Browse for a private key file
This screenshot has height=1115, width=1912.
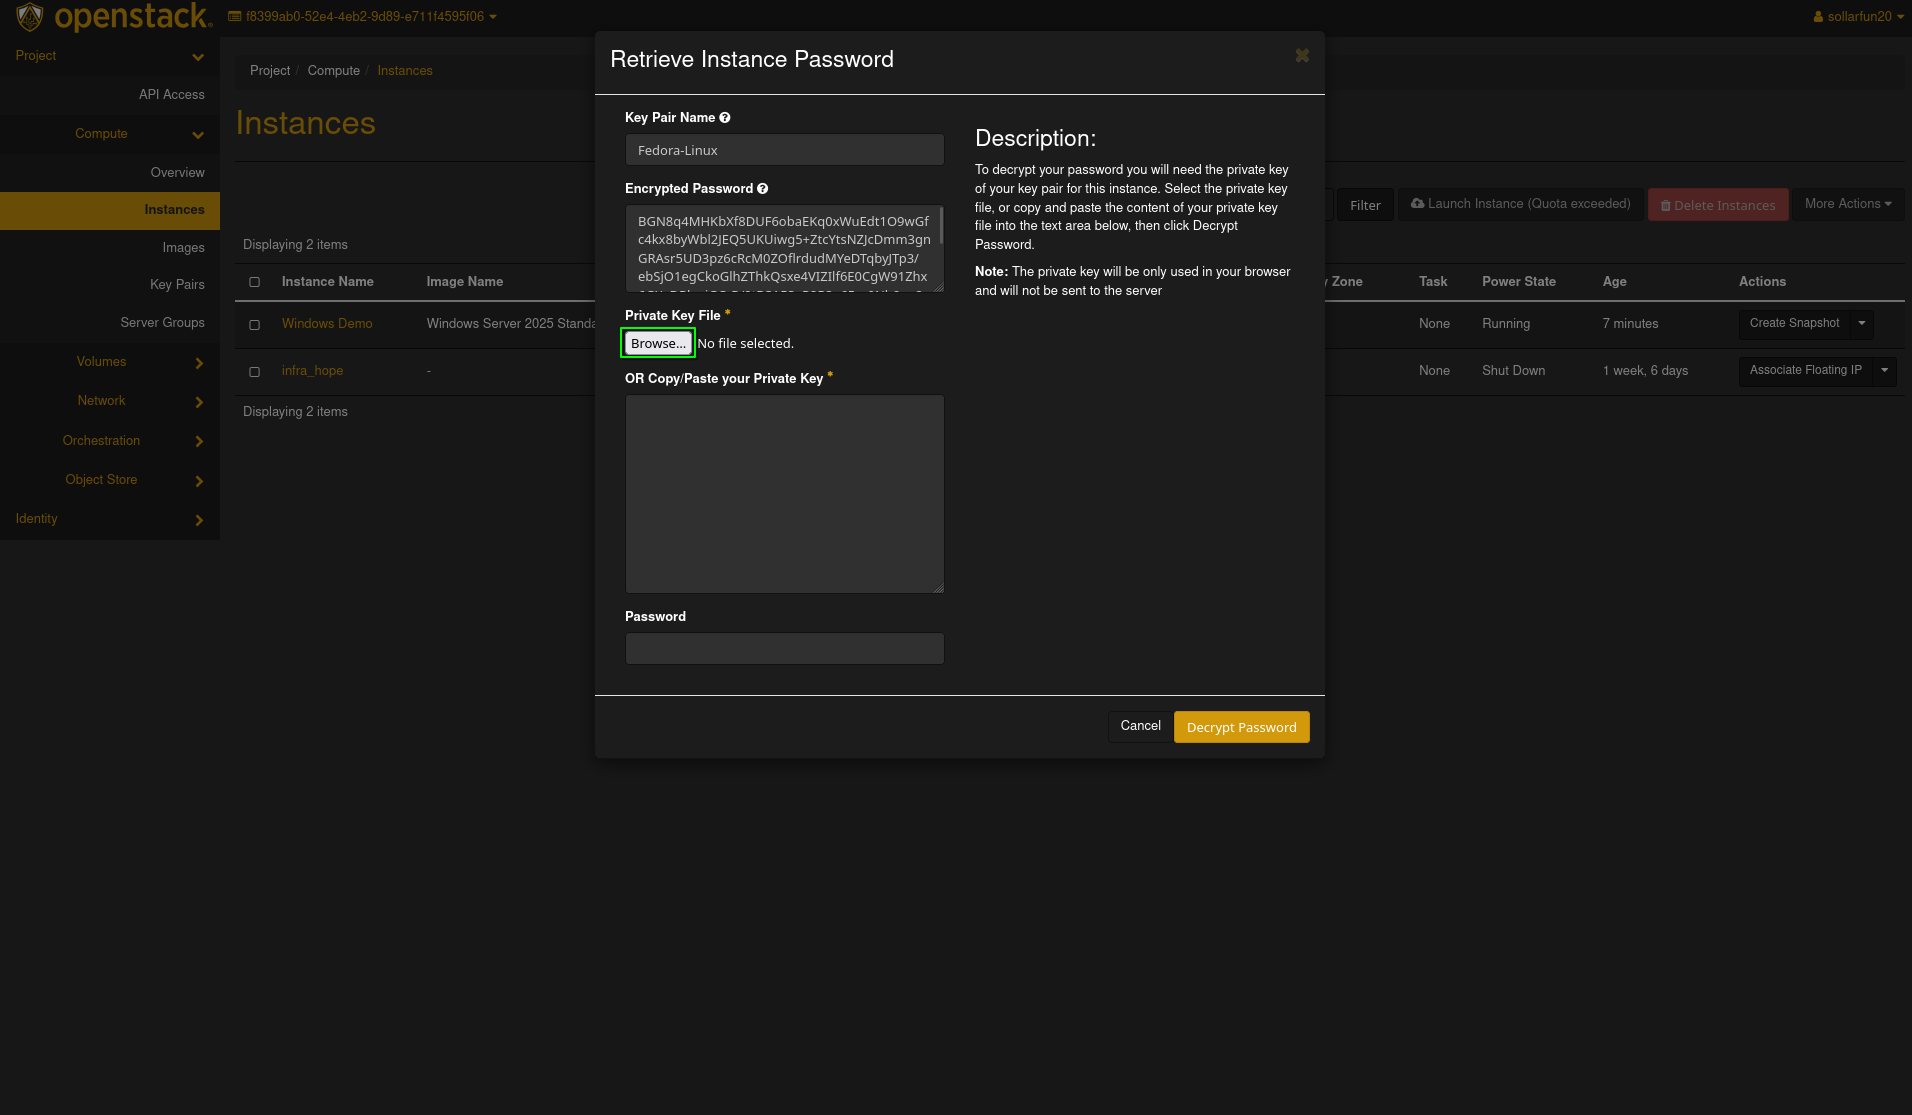(658, 343)
